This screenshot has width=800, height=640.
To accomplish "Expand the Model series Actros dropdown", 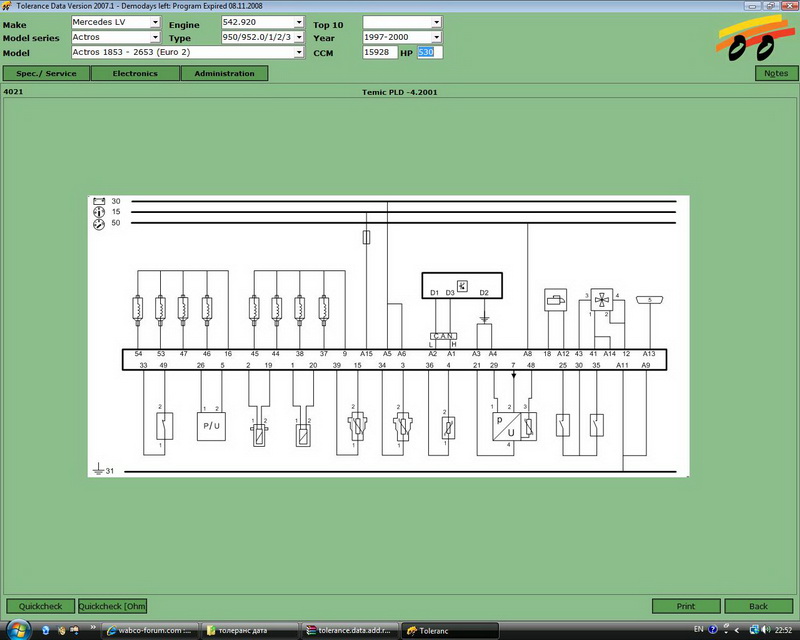I will tap(155, 37).
